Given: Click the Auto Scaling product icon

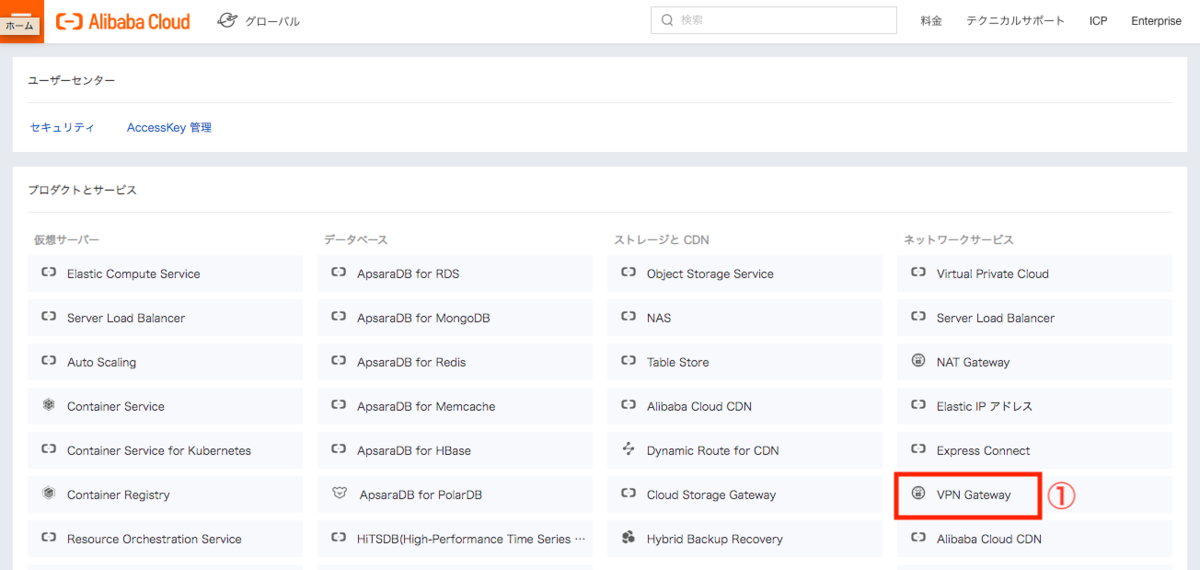Looking at the screenshot, I should pos(48,361).
